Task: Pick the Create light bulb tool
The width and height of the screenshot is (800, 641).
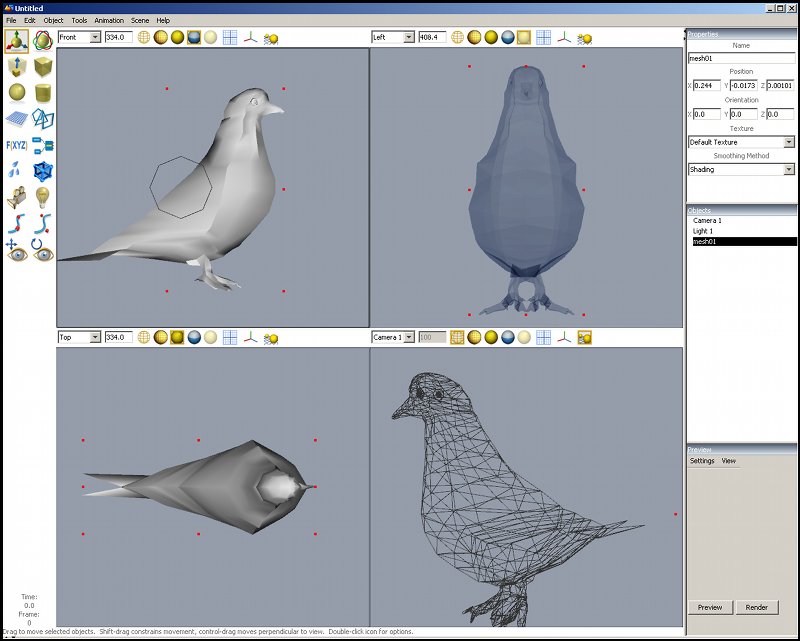Action: (43, 197)
